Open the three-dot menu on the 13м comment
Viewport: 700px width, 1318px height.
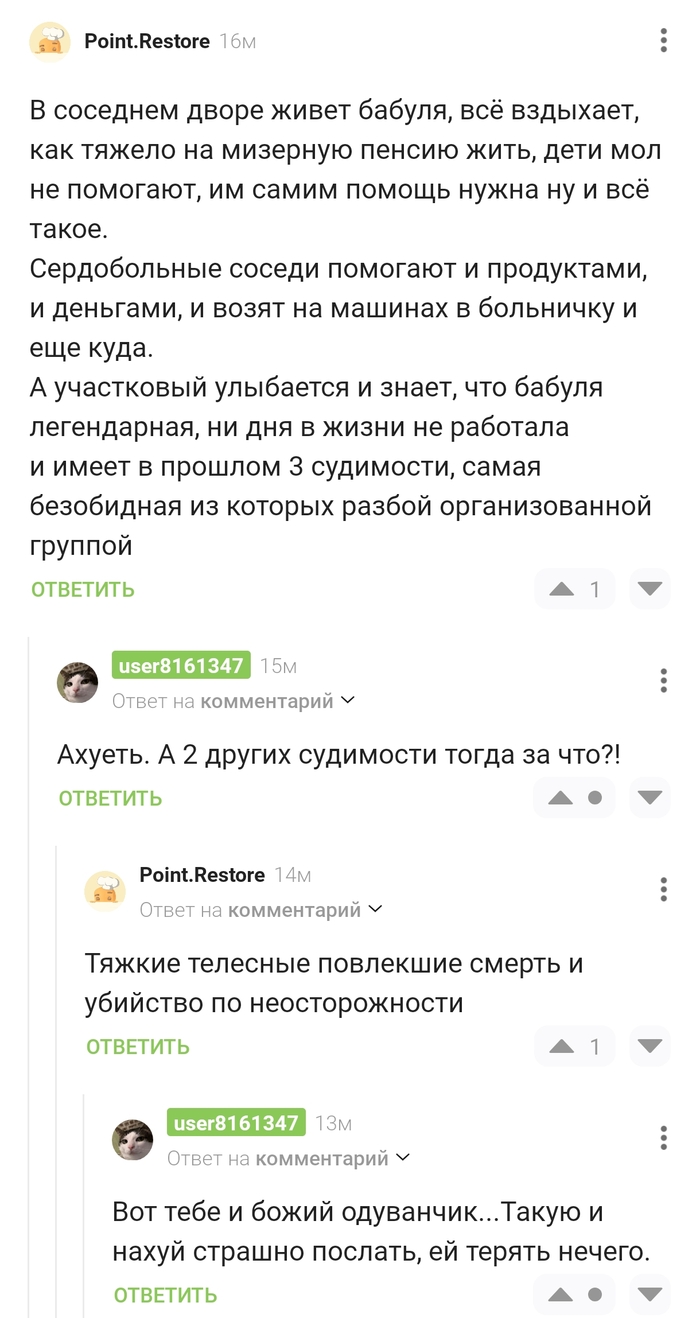[x=664, y=1137]
